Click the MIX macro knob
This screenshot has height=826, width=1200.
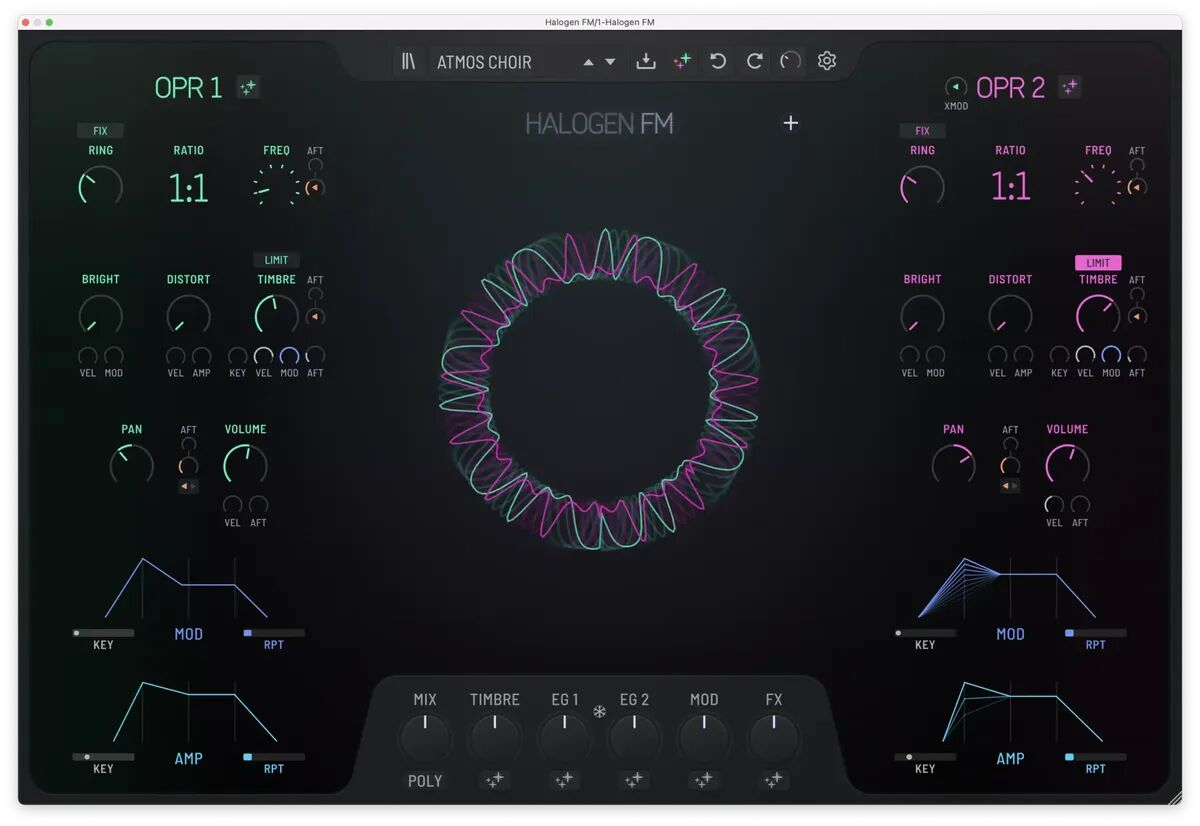click(x=425, y=738)
